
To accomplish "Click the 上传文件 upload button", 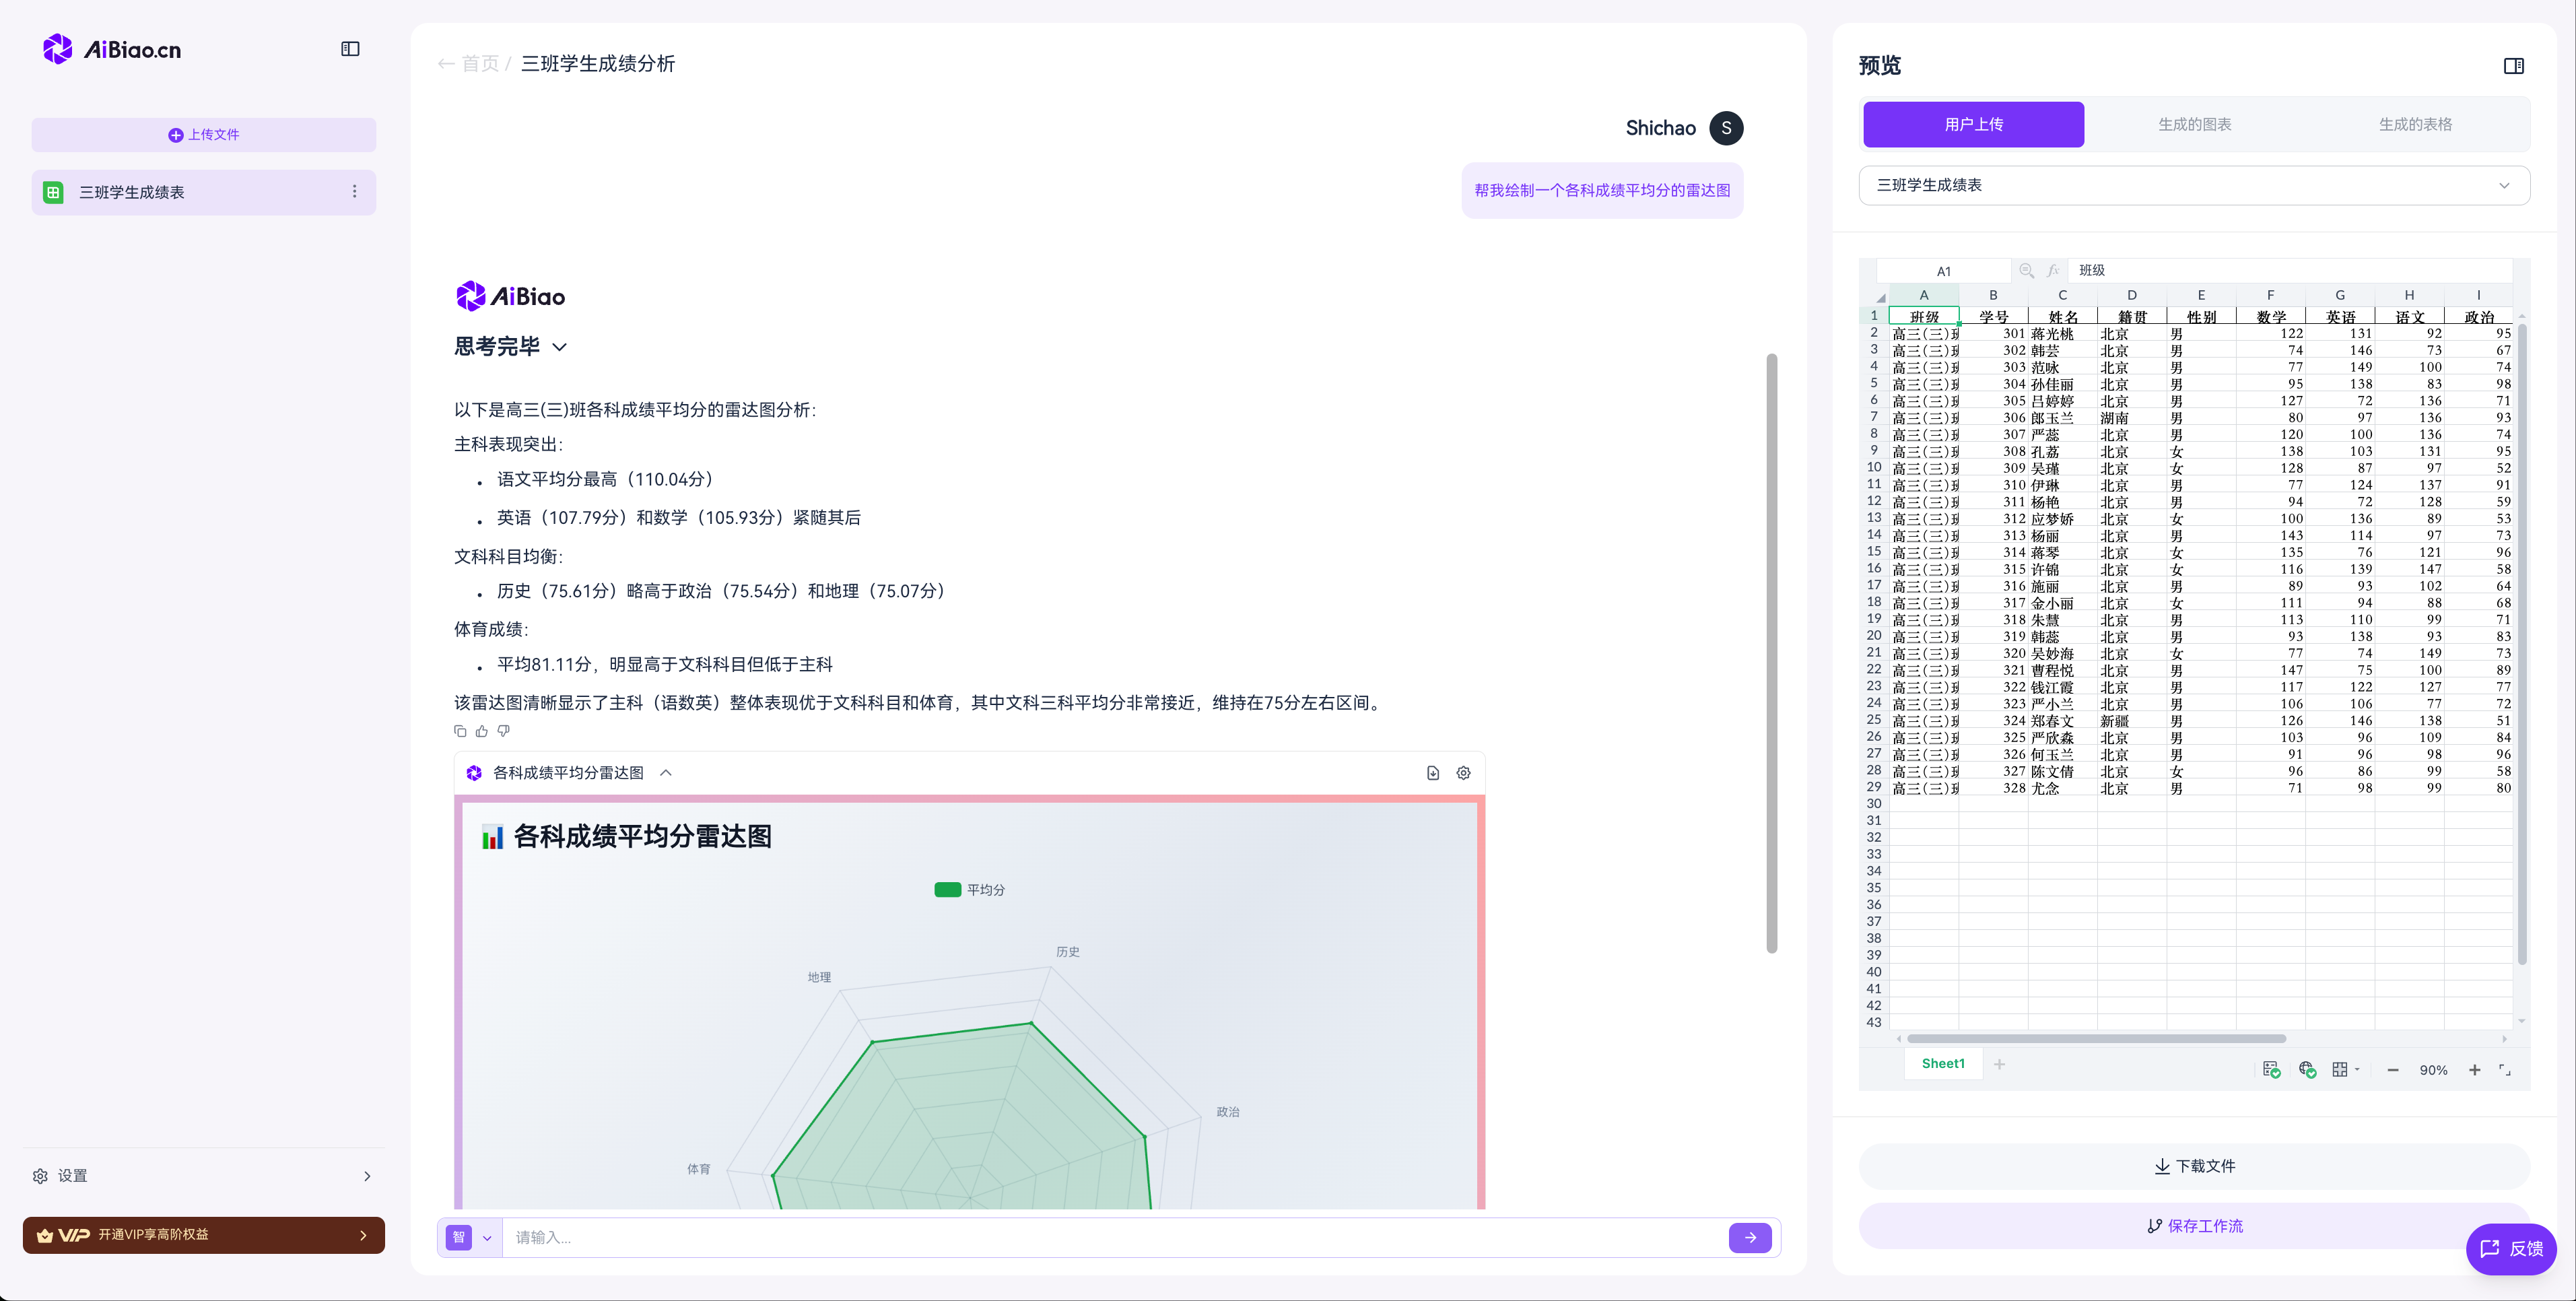I will [x=204, y=134].
